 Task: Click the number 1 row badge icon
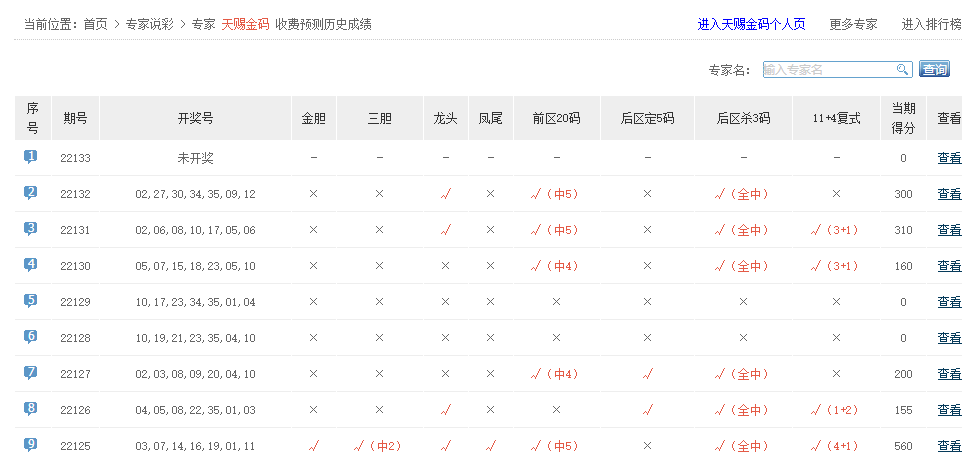point(31,157)
